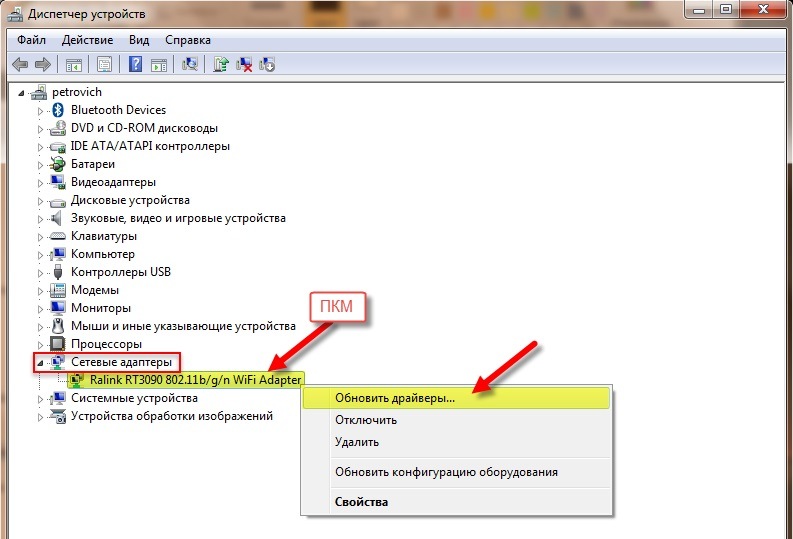Select the petrovich label
The width and height of the screenshot is (793, 539).
pyautogui.click(x=77, y=92)
